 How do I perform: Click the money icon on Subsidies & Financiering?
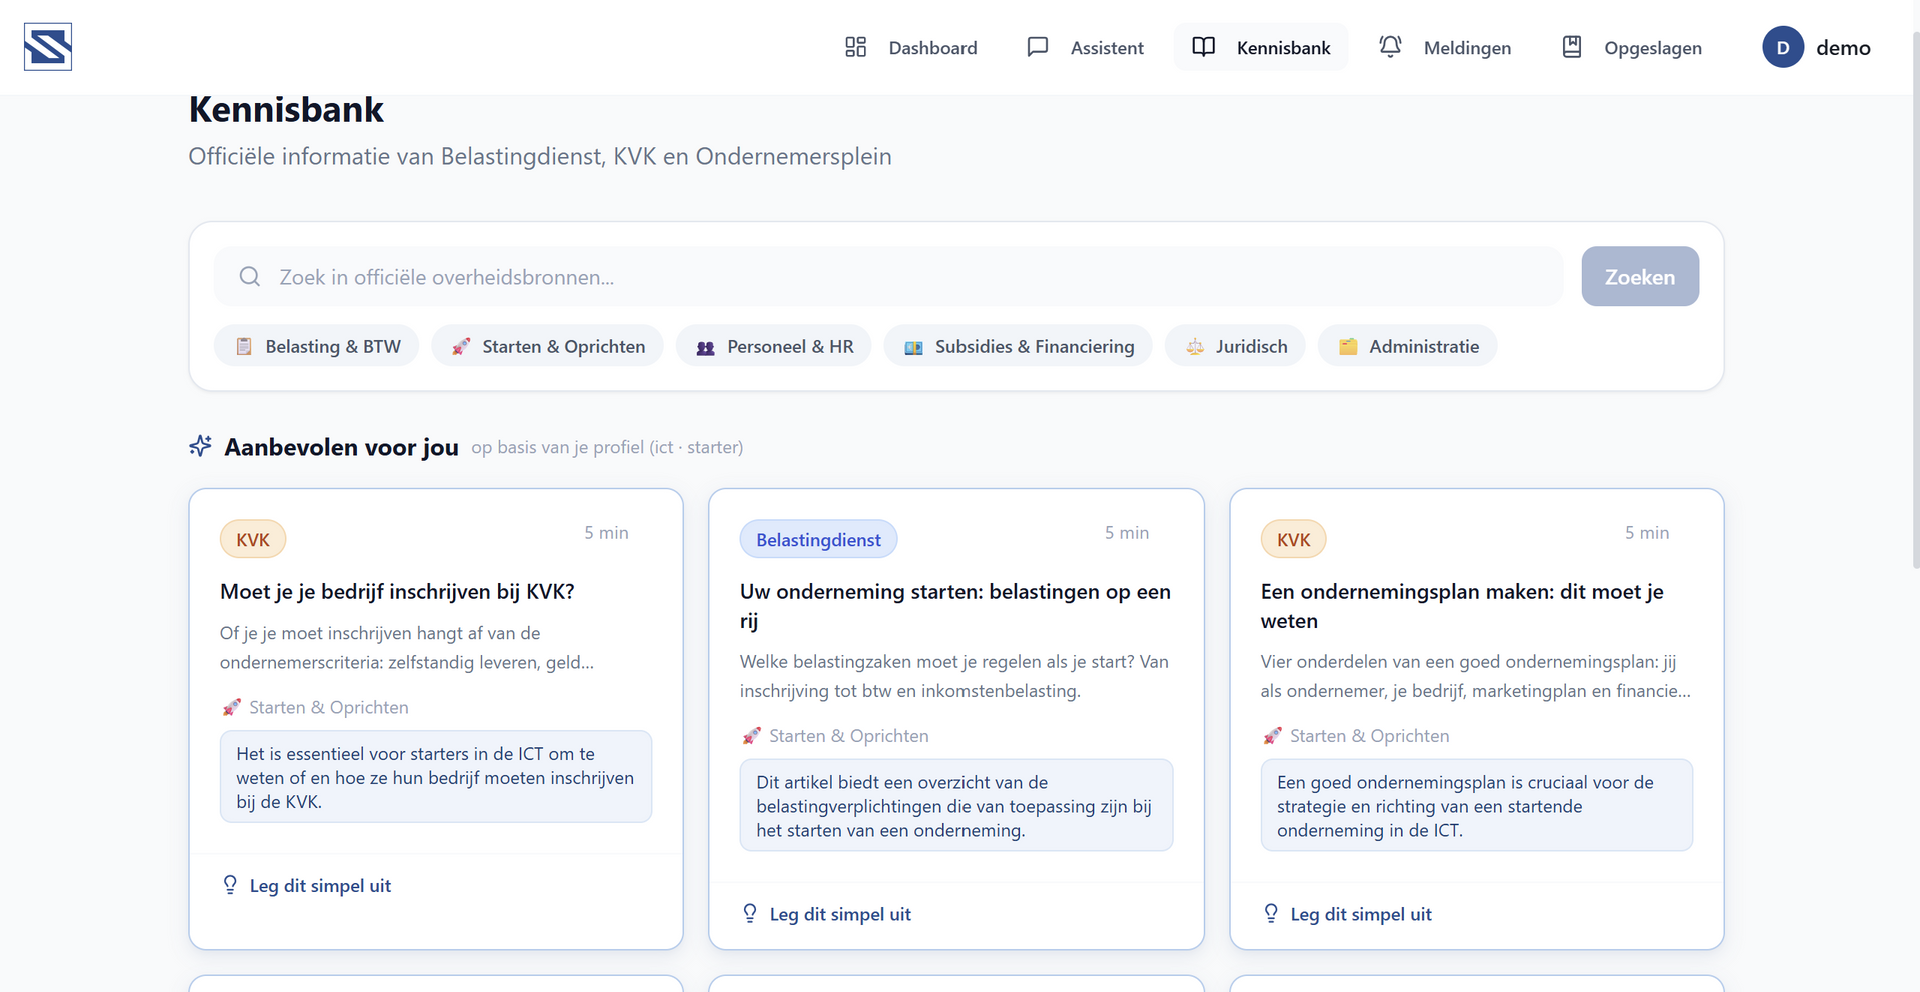[x=913, y=347]
